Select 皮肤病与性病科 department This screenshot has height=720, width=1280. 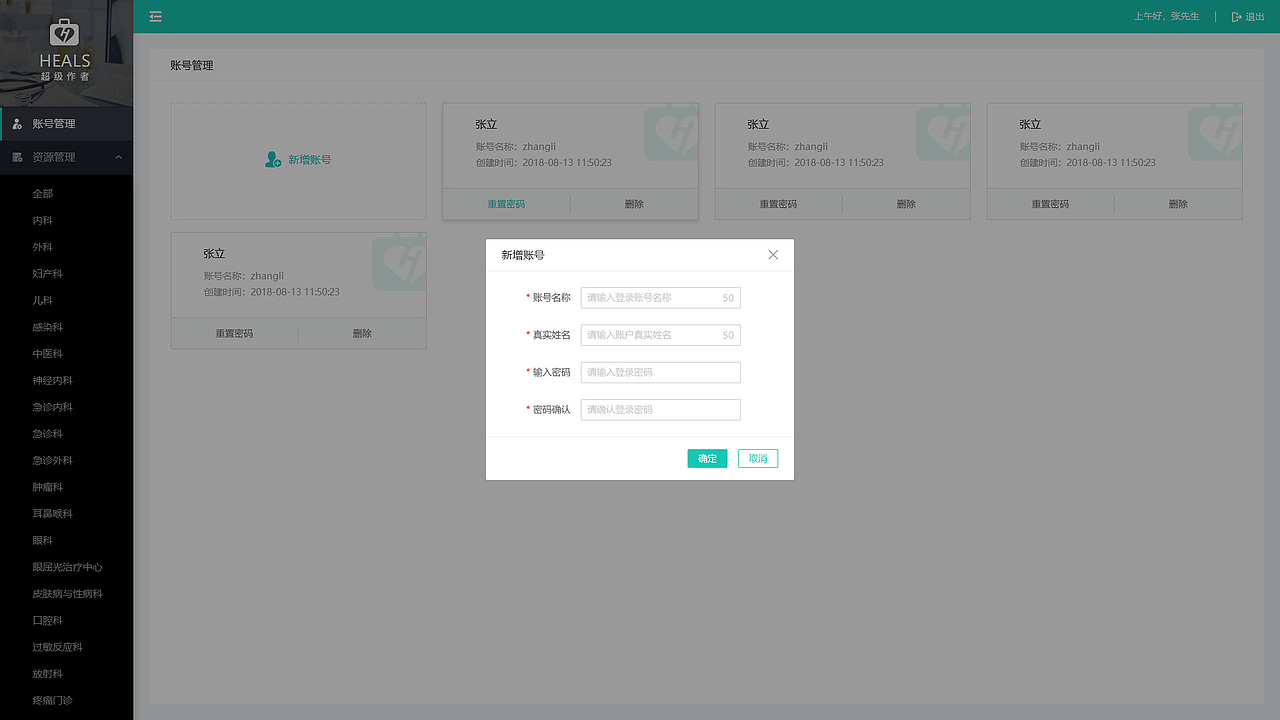(x=68, y=594)
